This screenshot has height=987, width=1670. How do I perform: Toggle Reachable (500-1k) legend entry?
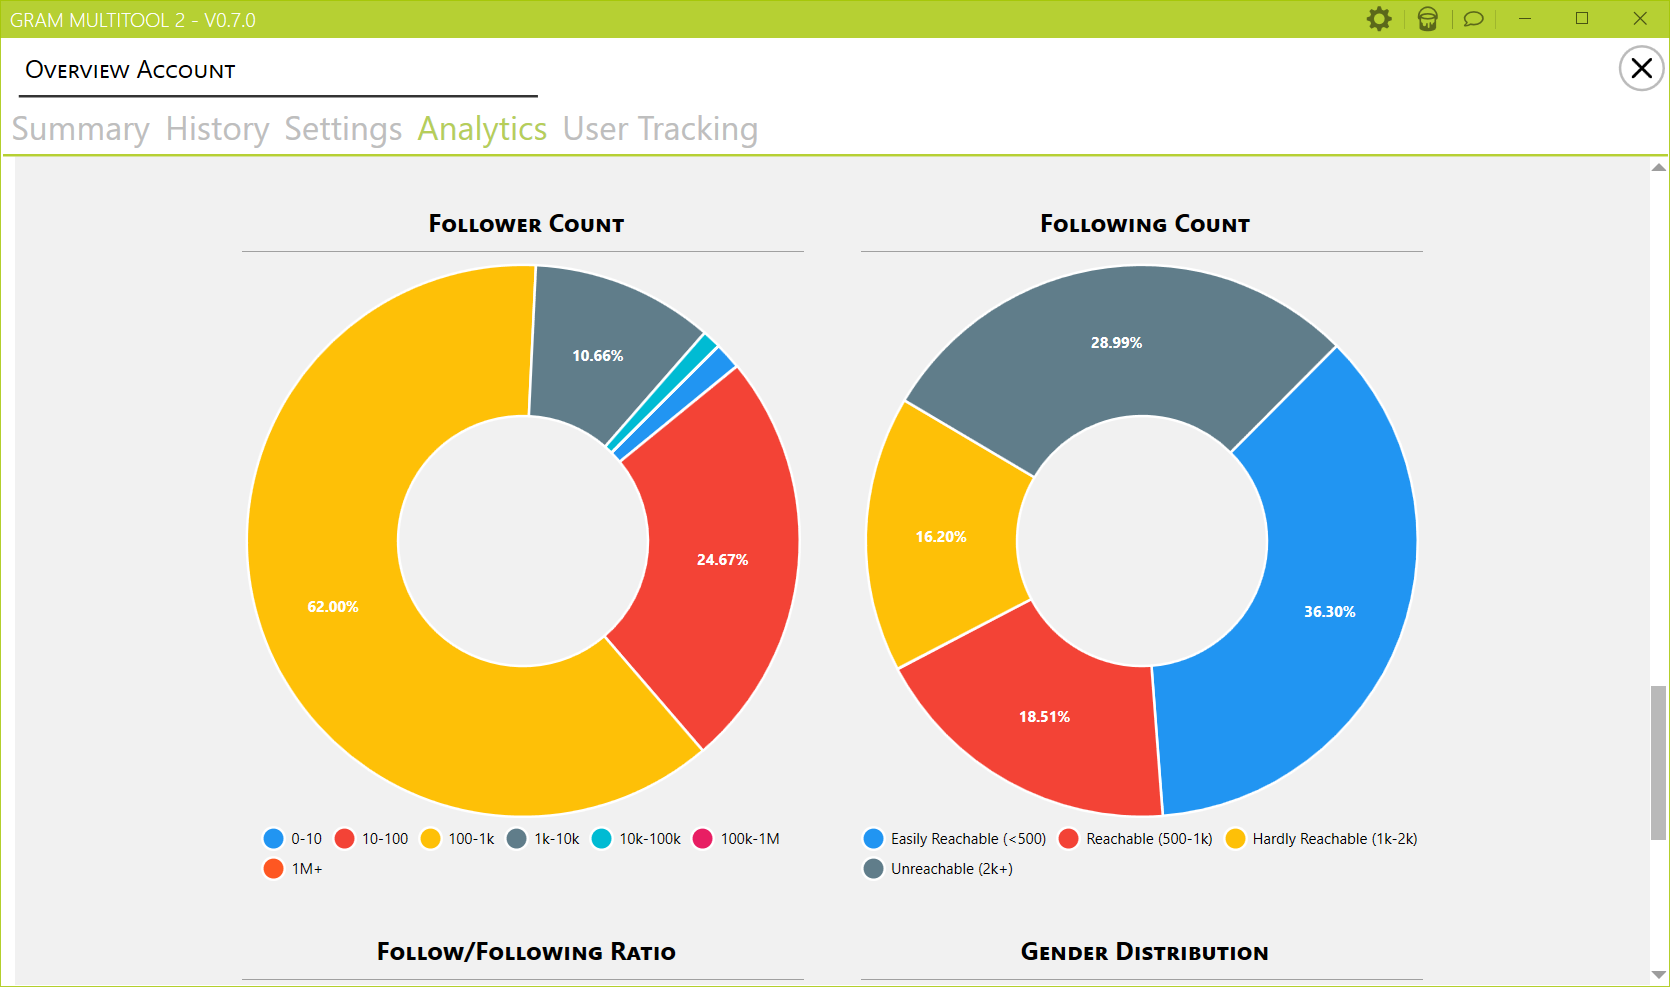[1136, 839]
